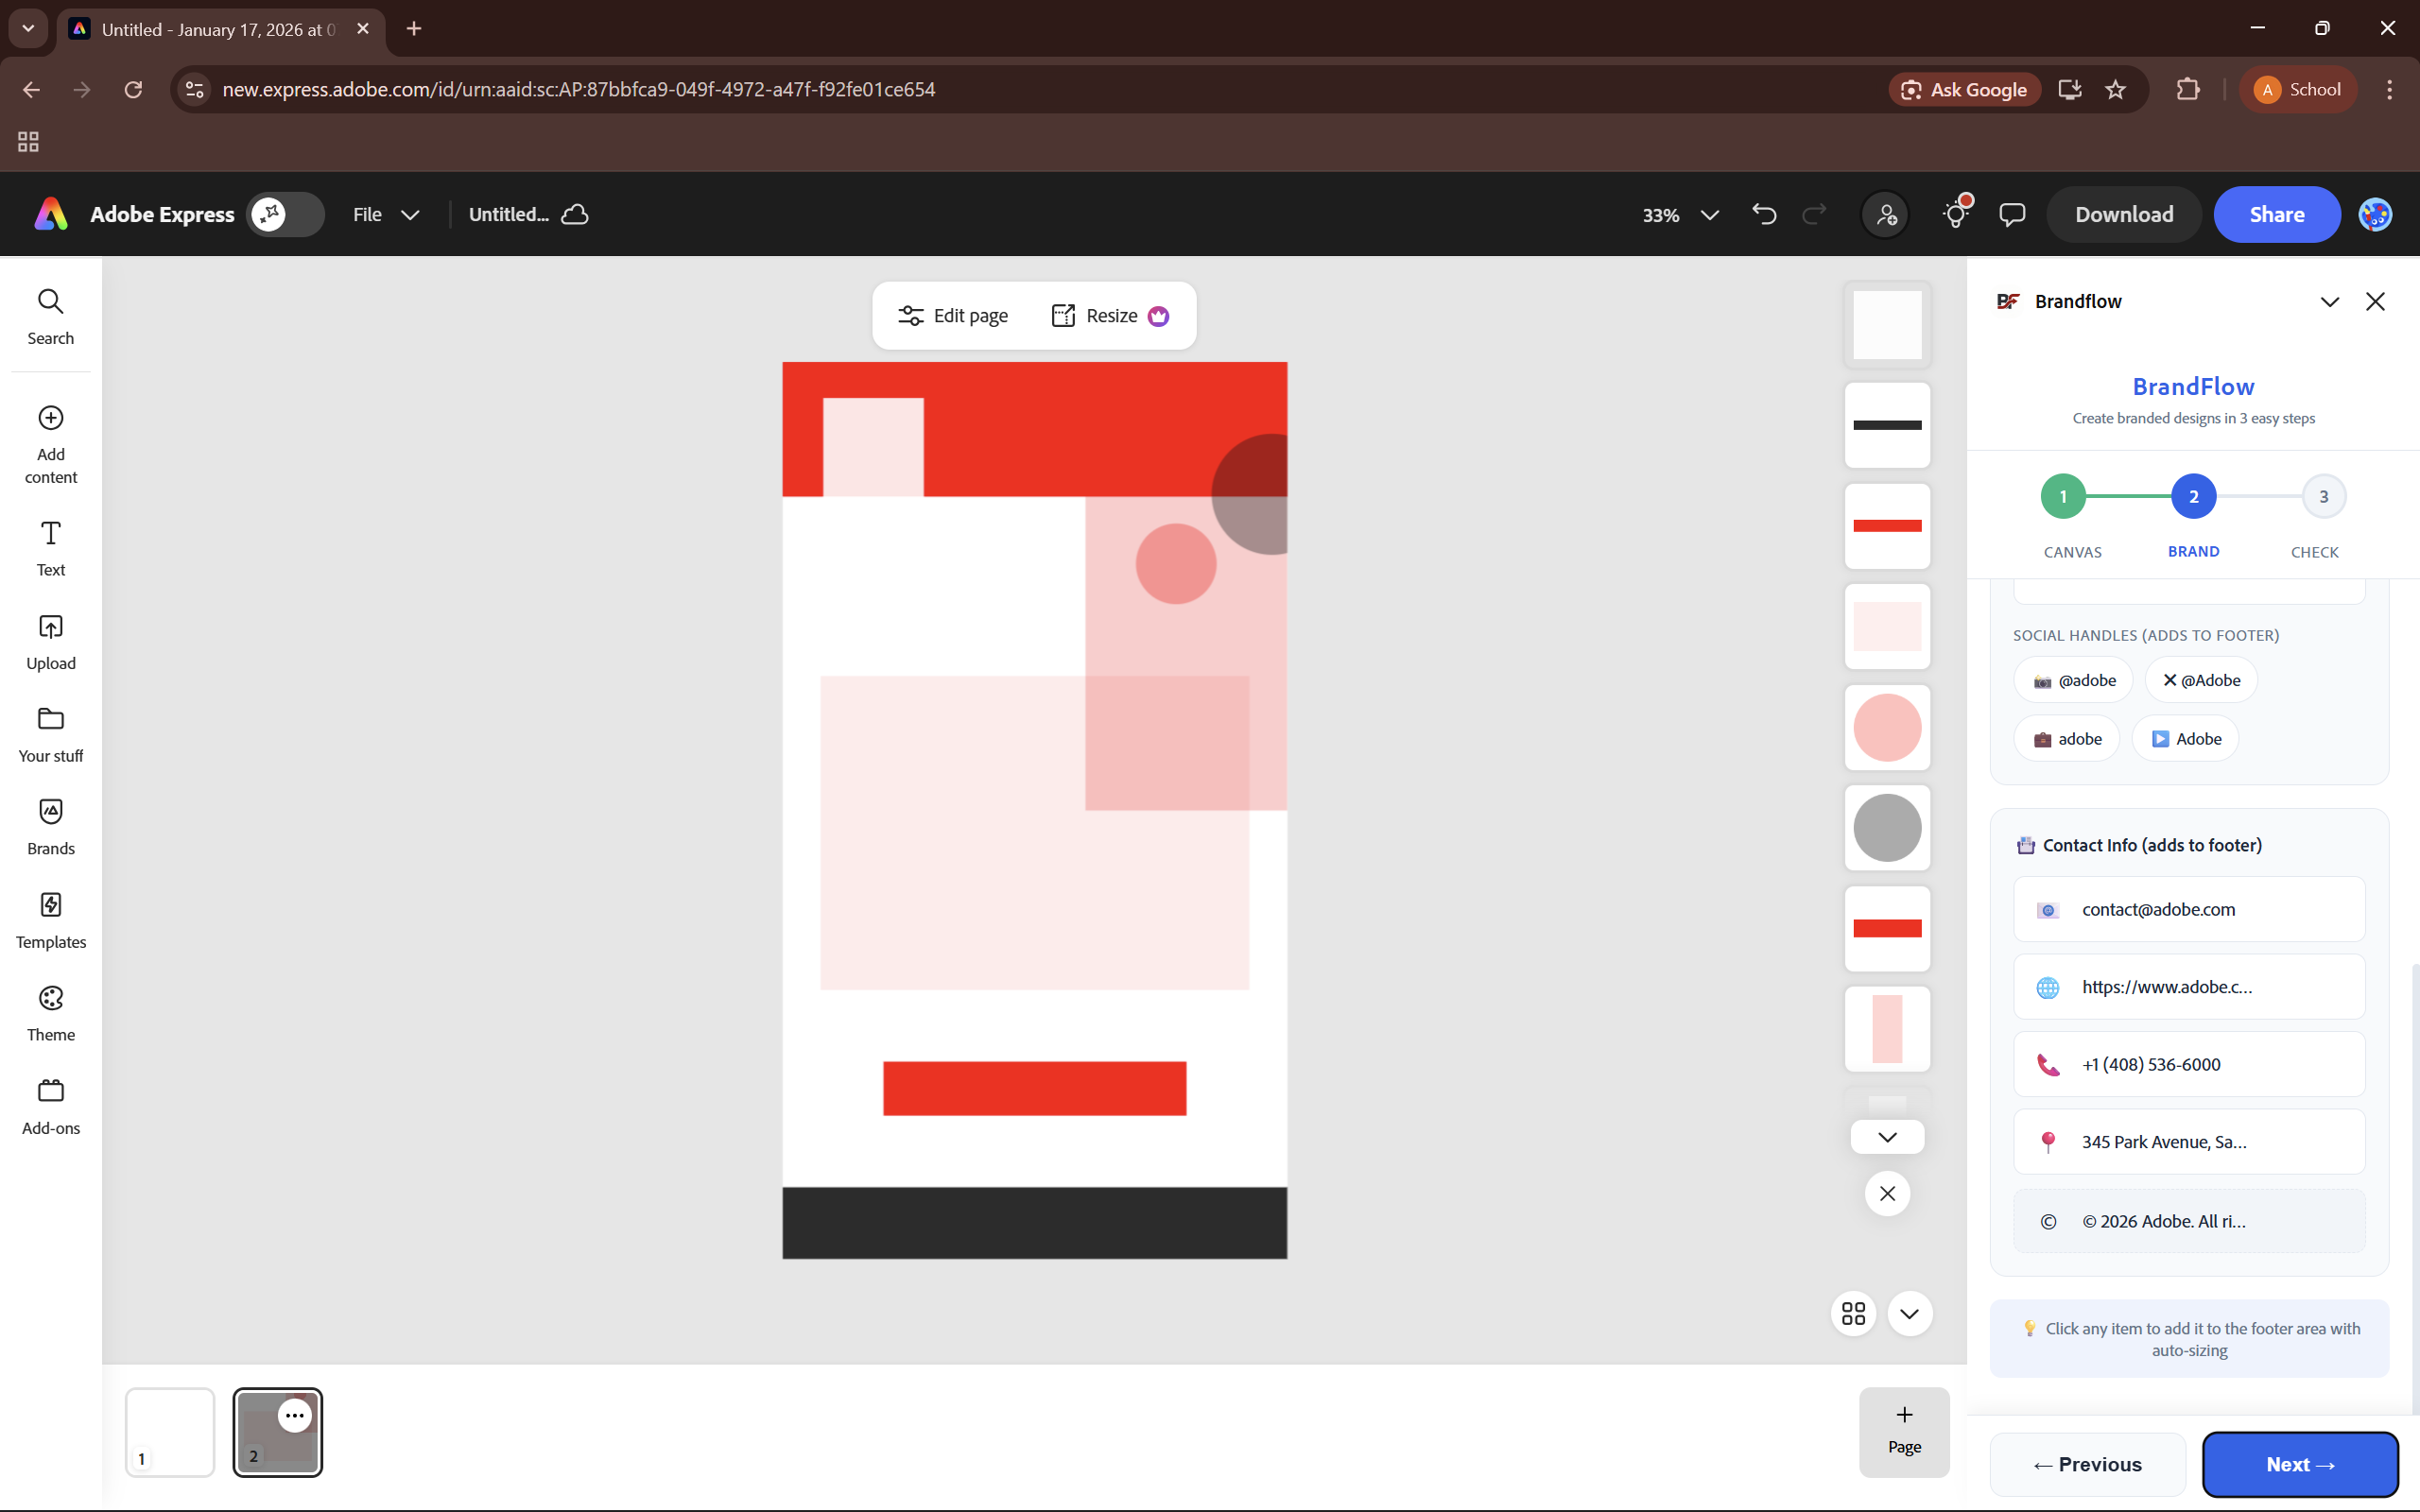Open the grid view icon
This screenshot has height=1512, width=2420.
tap(1853, 1313)
